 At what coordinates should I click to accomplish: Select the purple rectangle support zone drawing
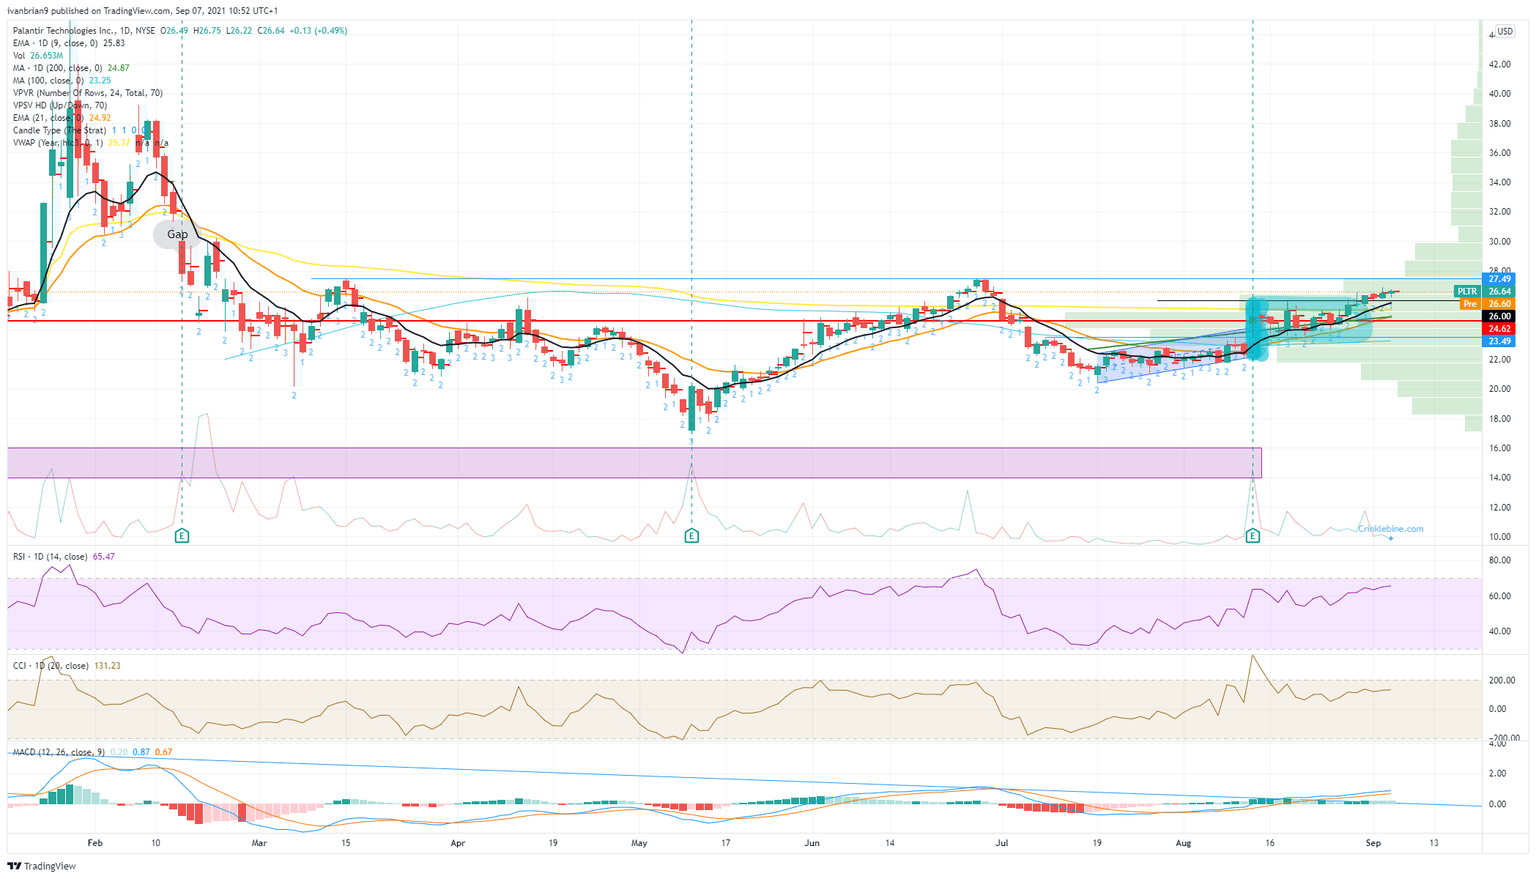point(634,462)
